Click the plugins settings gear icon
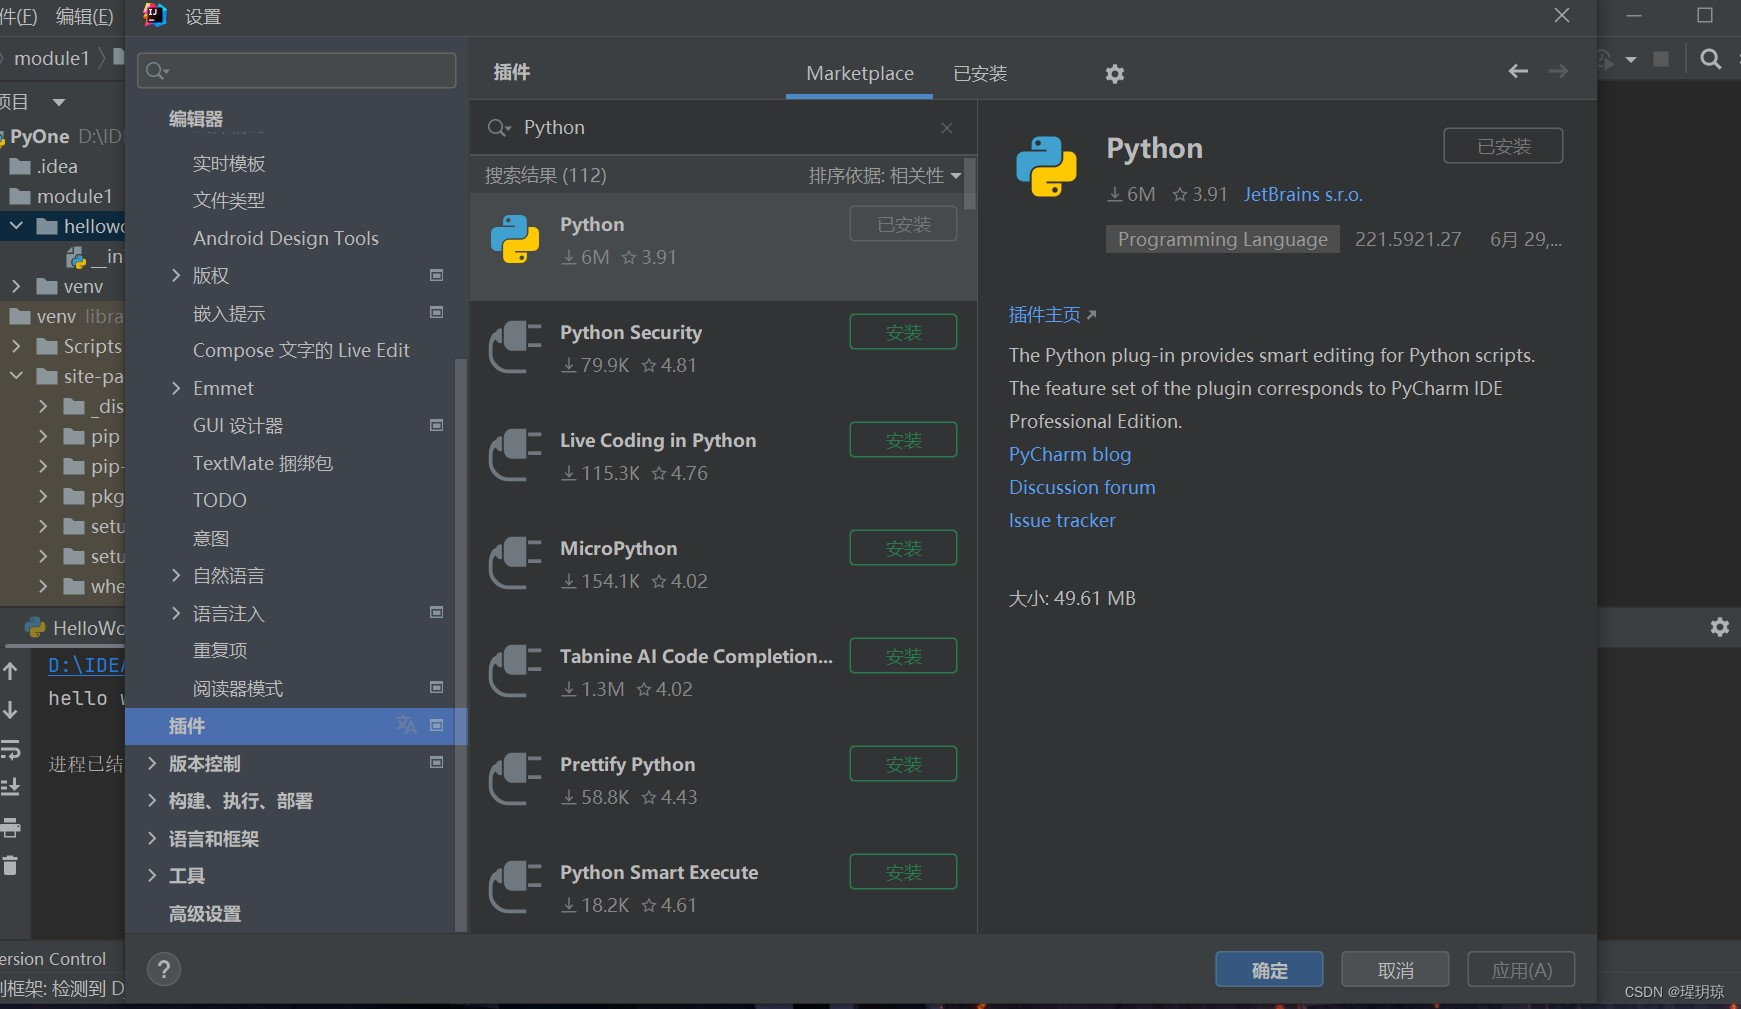Screen dimensions: 1741x1009 pos(1115,74)
